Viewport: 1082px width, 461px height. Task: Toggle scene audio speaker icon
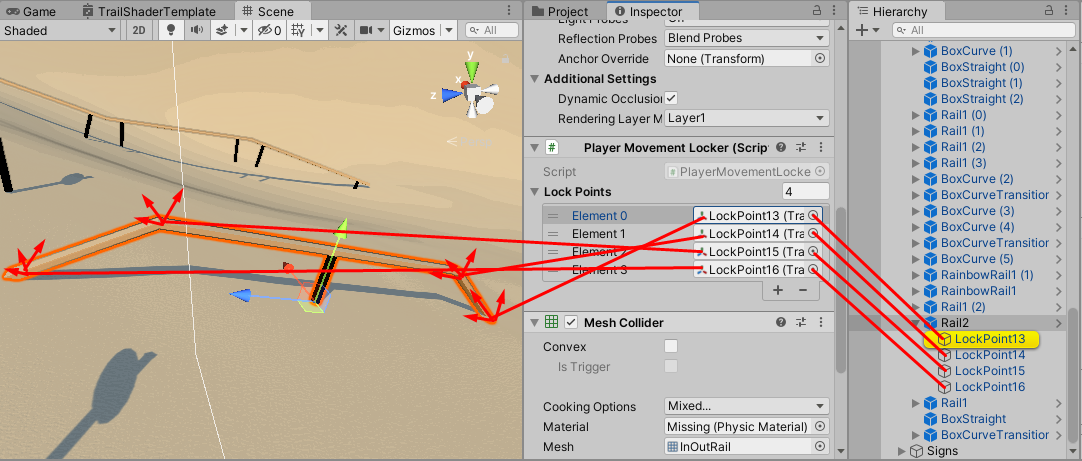(x=197, y=30)
